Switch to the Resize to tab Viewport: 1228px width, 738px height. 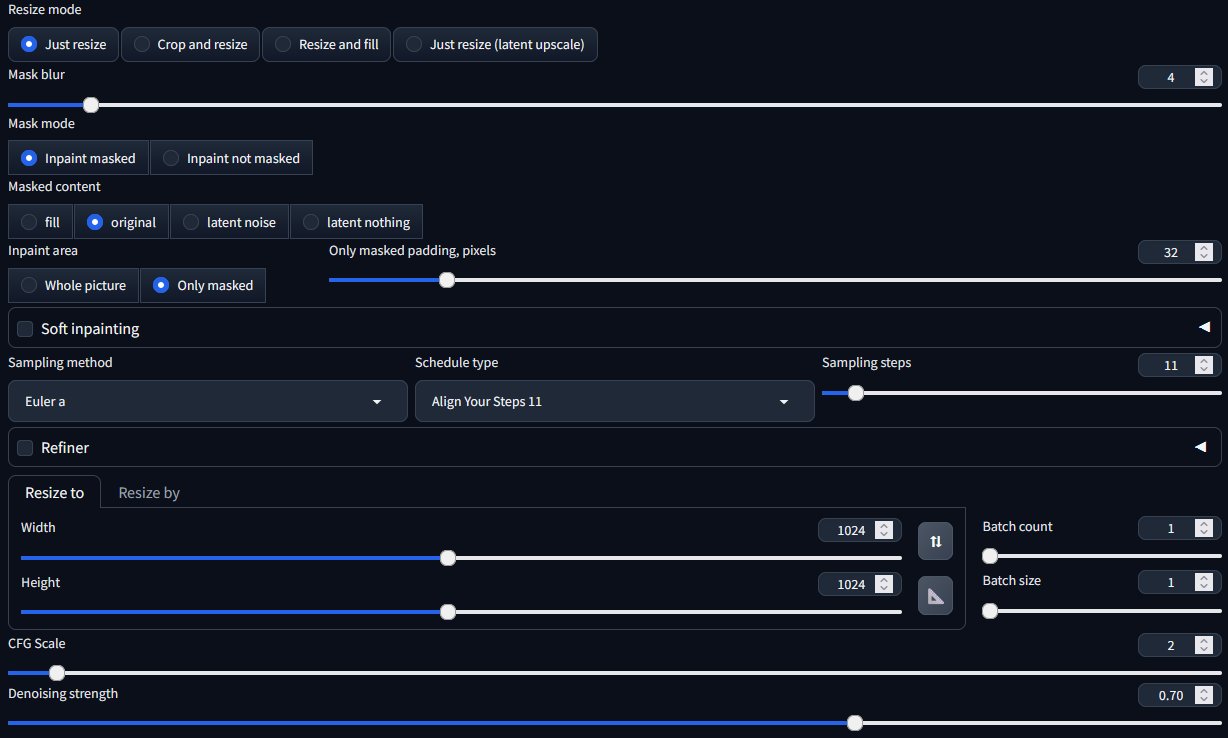pos(54,492)
